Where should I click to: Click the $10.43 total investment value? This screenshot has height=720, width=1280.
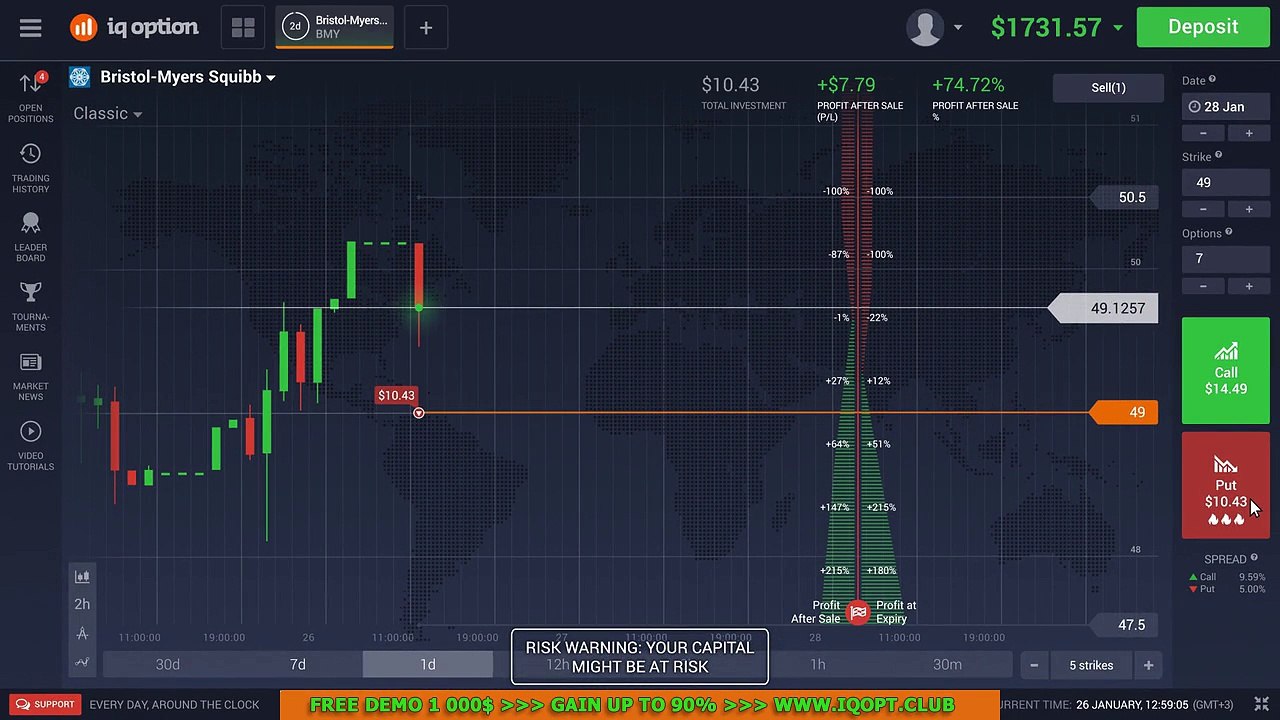[730, 86]
